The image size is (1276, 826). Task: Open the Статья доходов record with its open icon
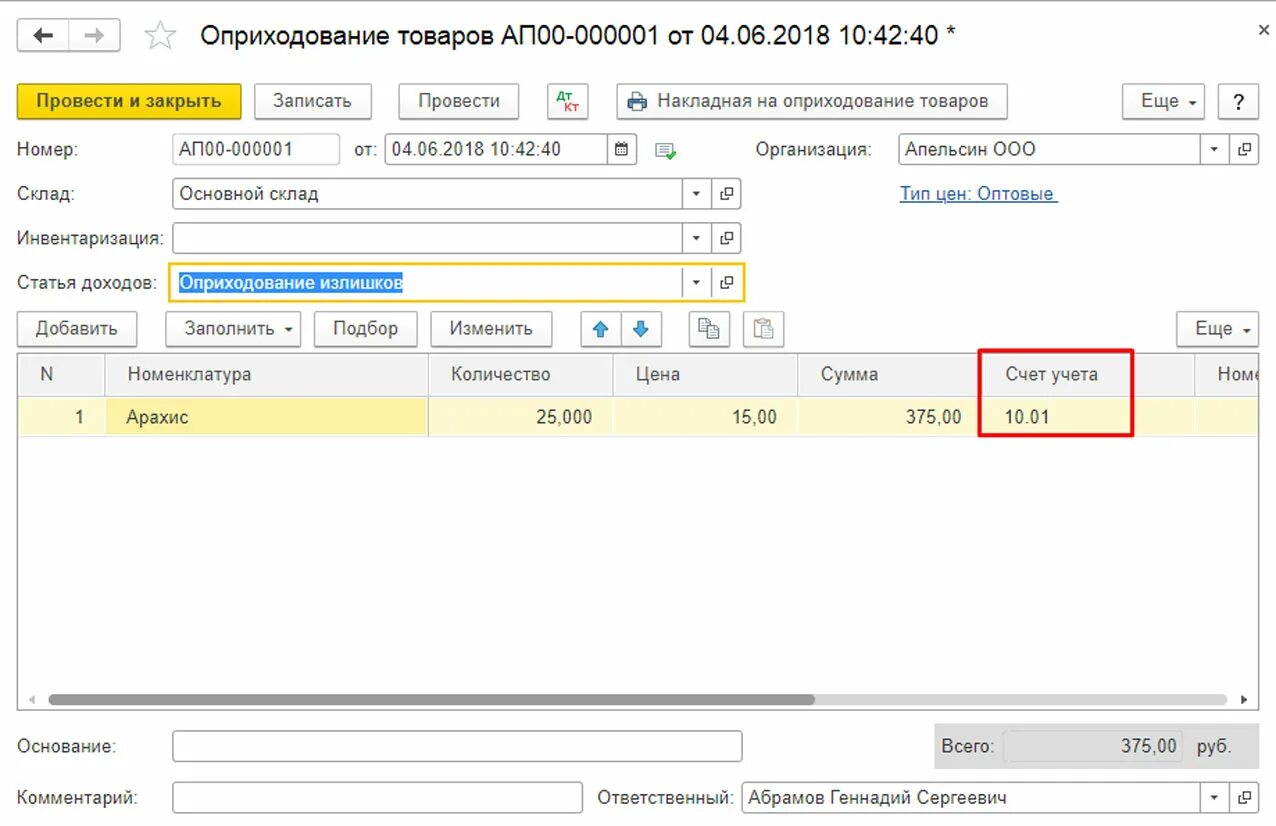[x=727, y=283]
